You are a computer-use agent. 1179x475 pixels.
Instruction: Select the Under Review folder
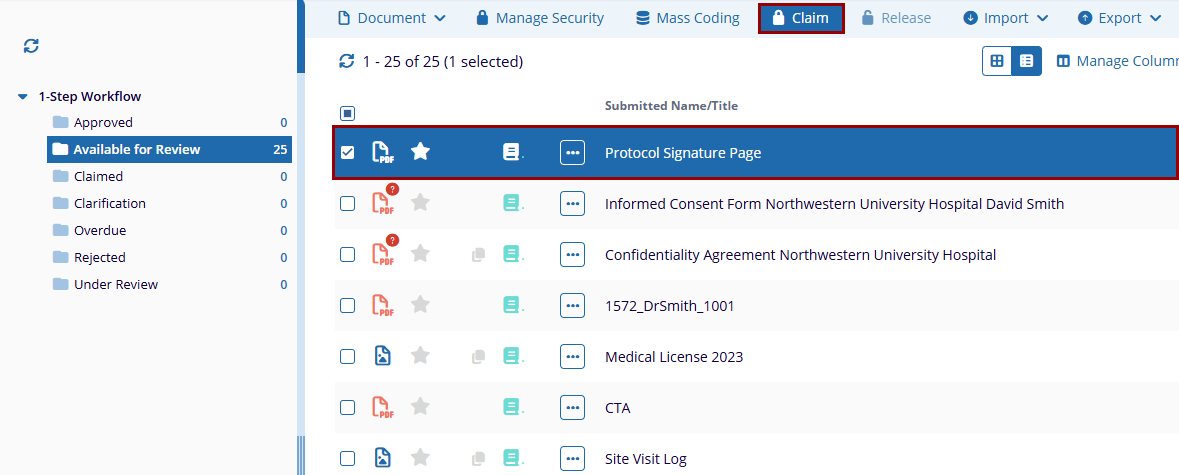coord(115,284)
